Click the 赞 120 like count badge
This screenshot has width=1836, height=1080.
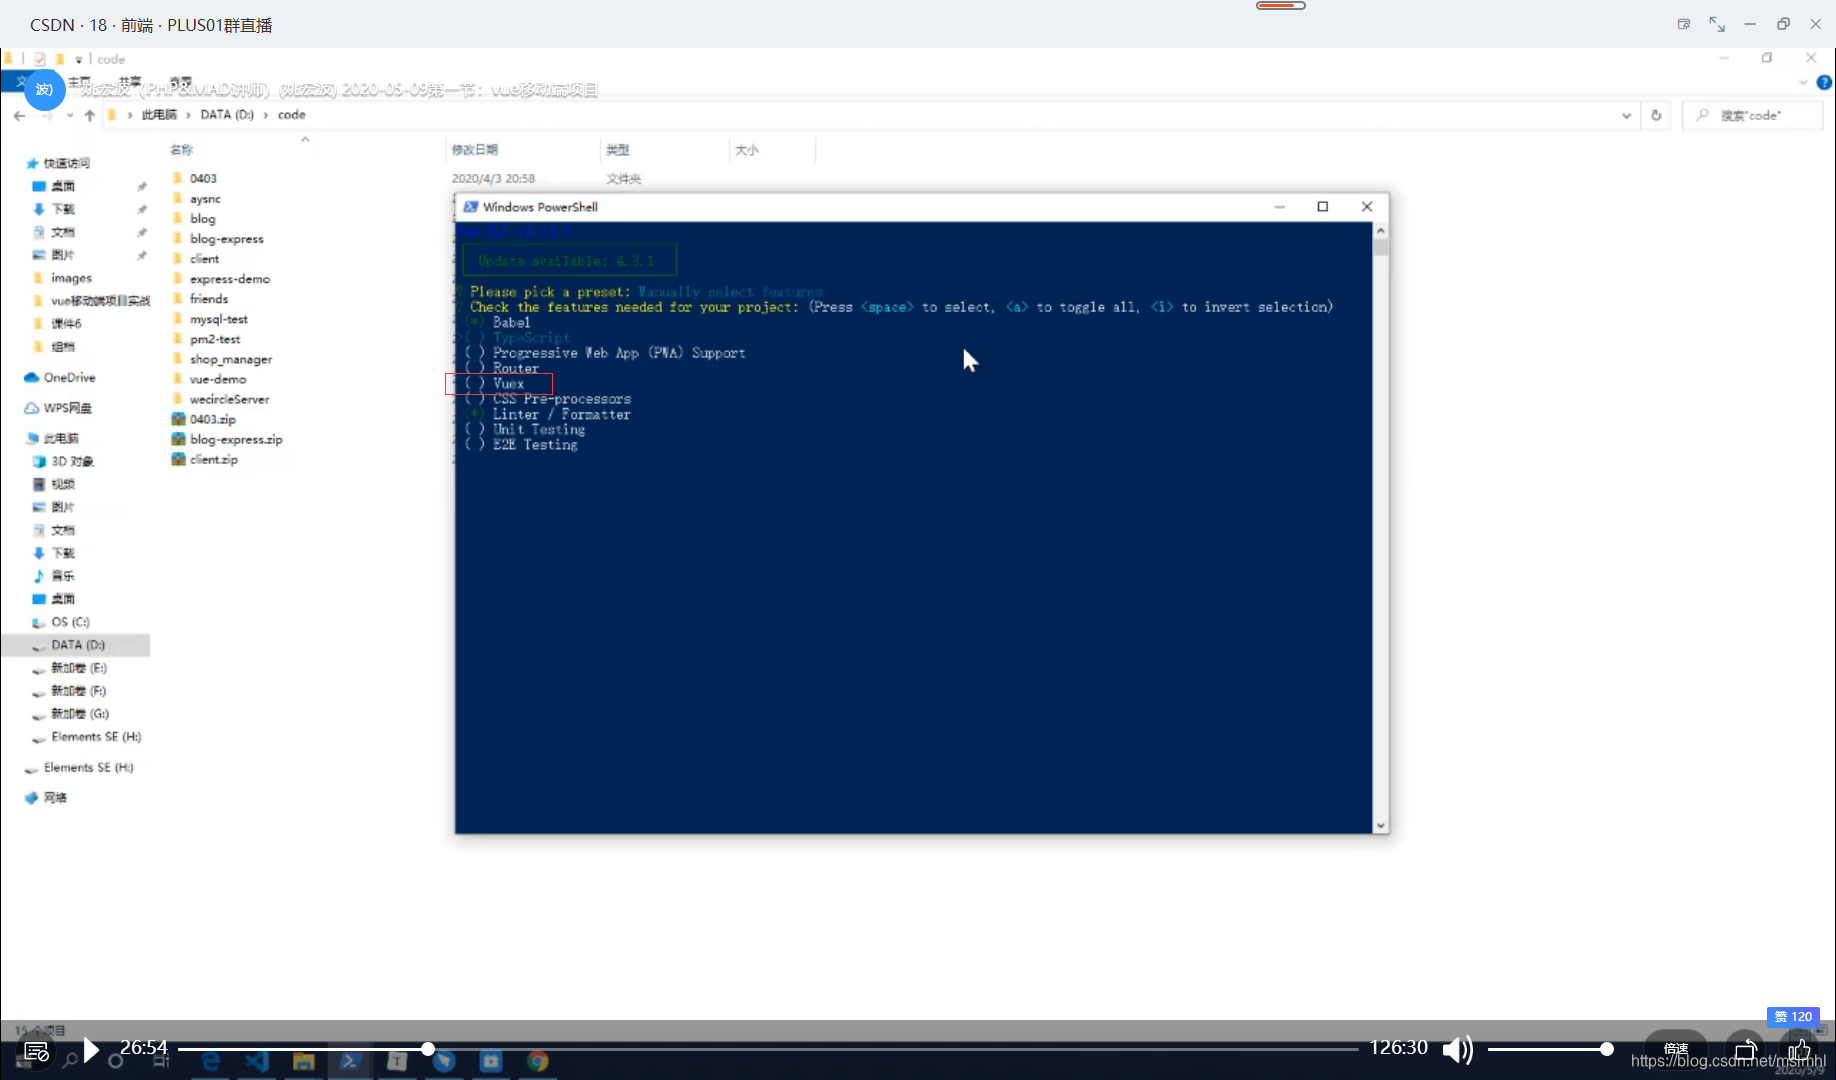tap(1793, 1016)
